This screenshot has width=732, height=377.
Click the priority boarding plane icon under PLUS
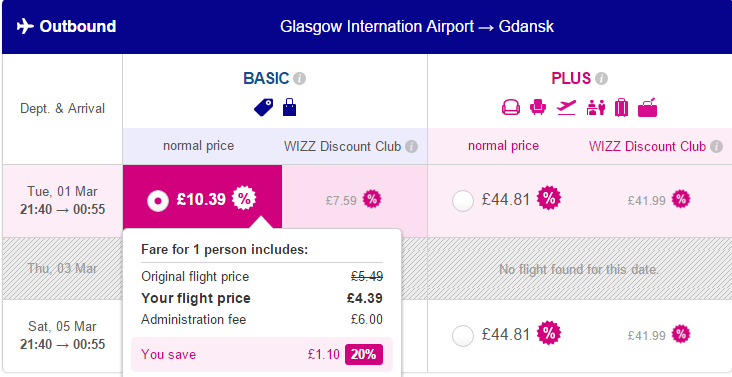click(566, 107)
